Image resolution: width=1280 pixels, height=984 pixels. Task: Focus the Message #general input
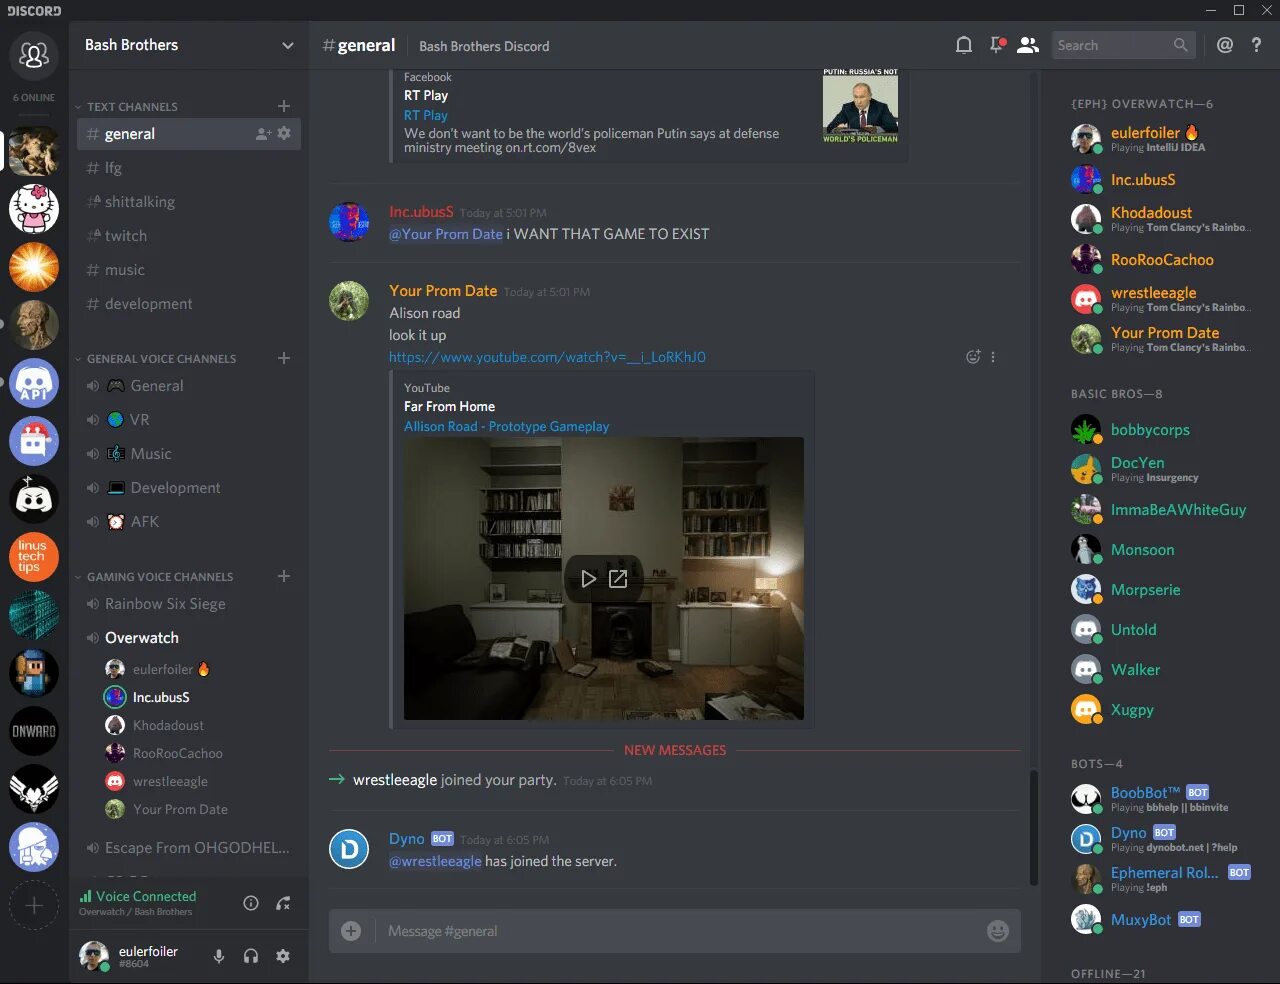click(675, 931)
